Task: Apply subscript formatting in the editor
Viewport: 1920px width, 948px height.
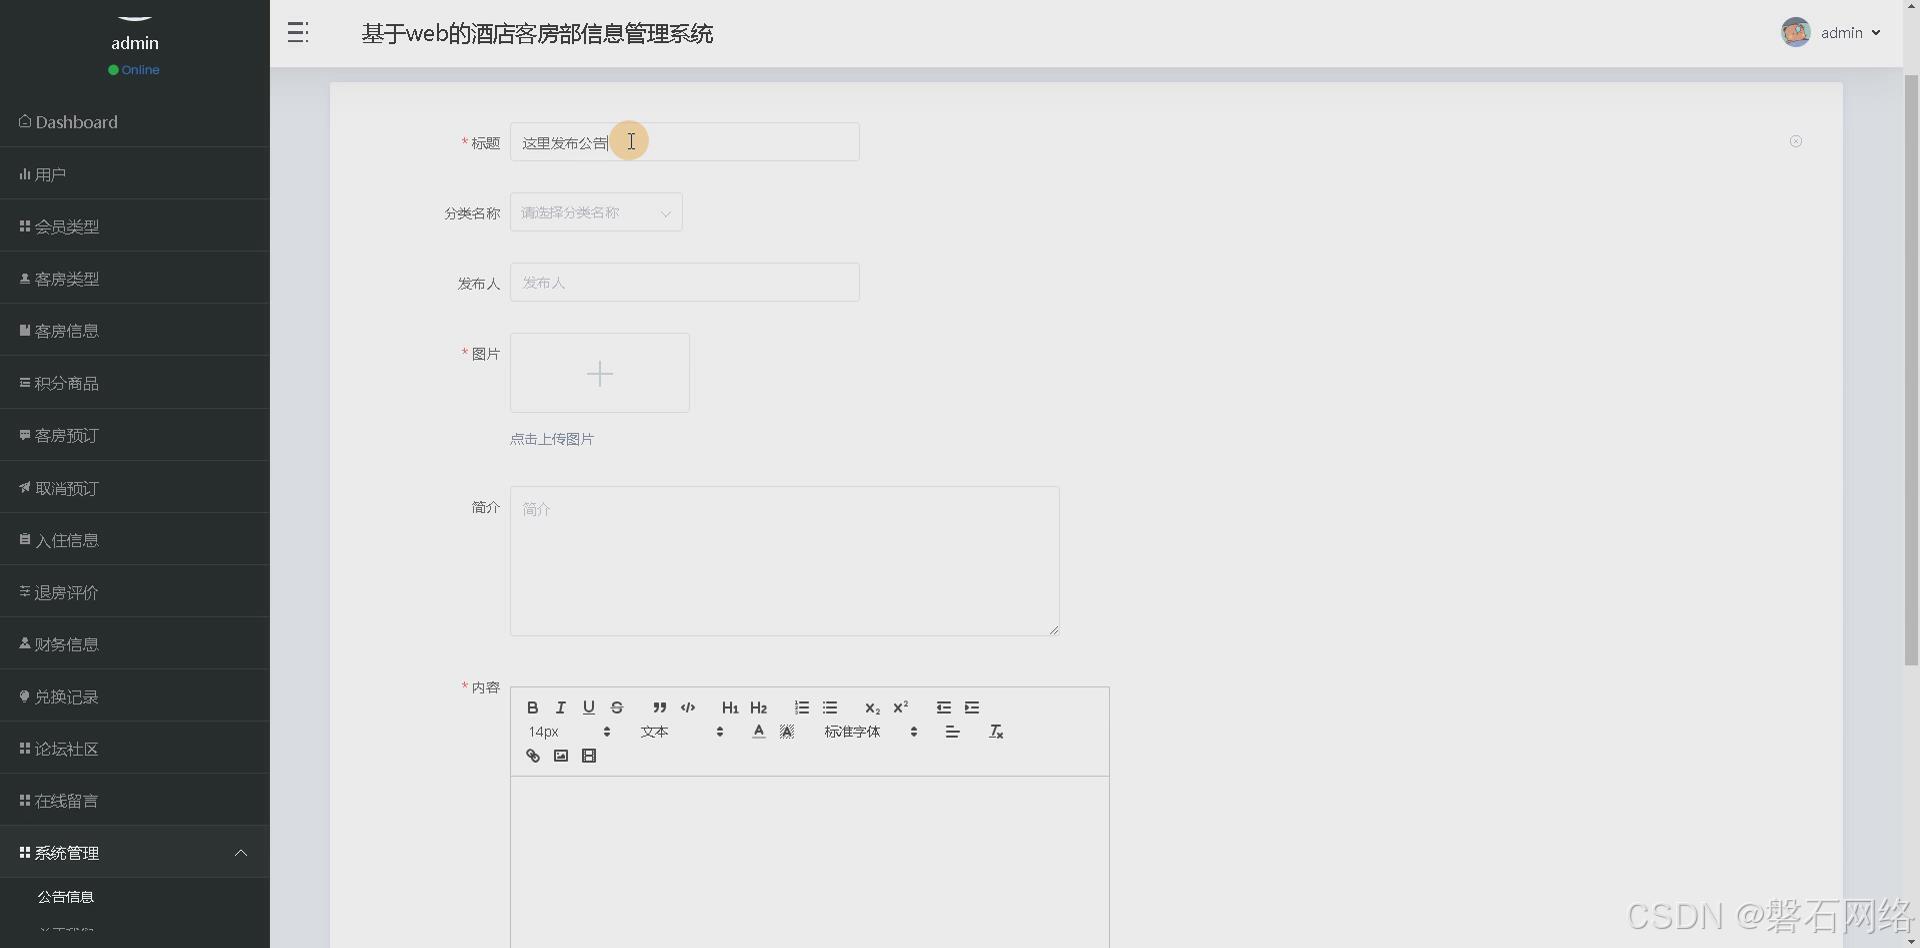Action: [872, 708]
